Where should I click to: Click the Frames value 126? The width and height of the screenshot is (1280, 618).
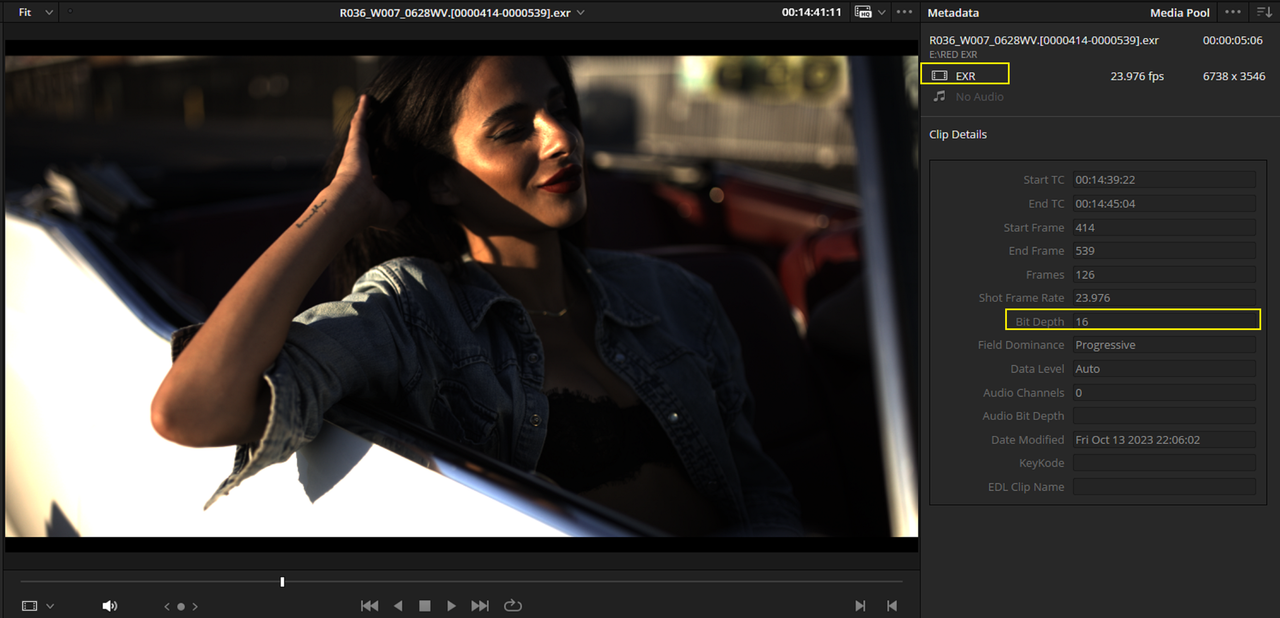coord(1164,275)
